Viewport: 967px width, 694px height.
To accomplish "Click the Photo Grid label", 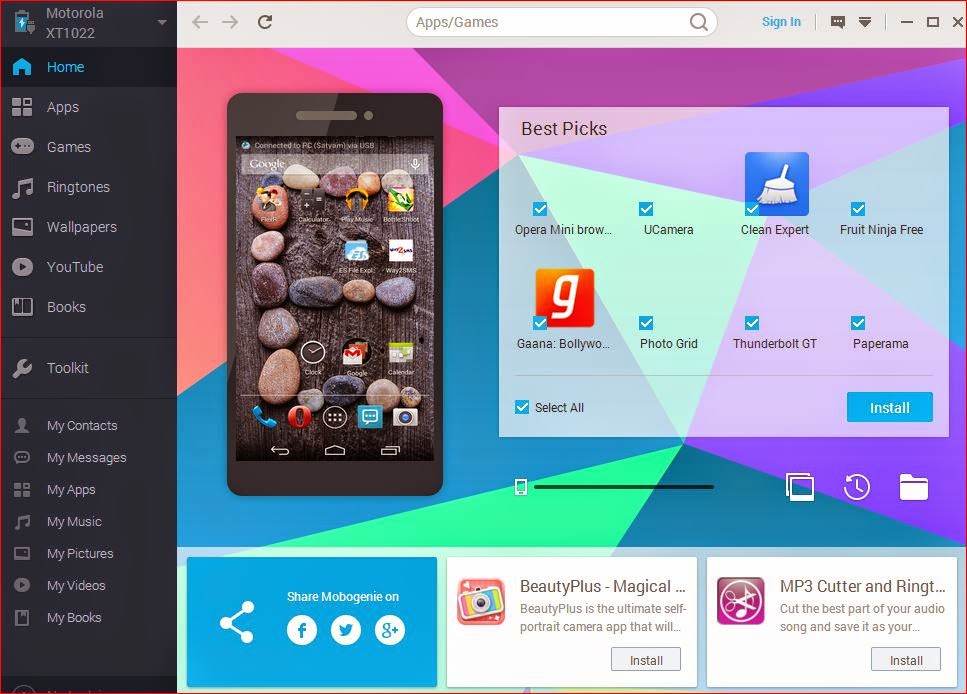I will pos(669,344).
